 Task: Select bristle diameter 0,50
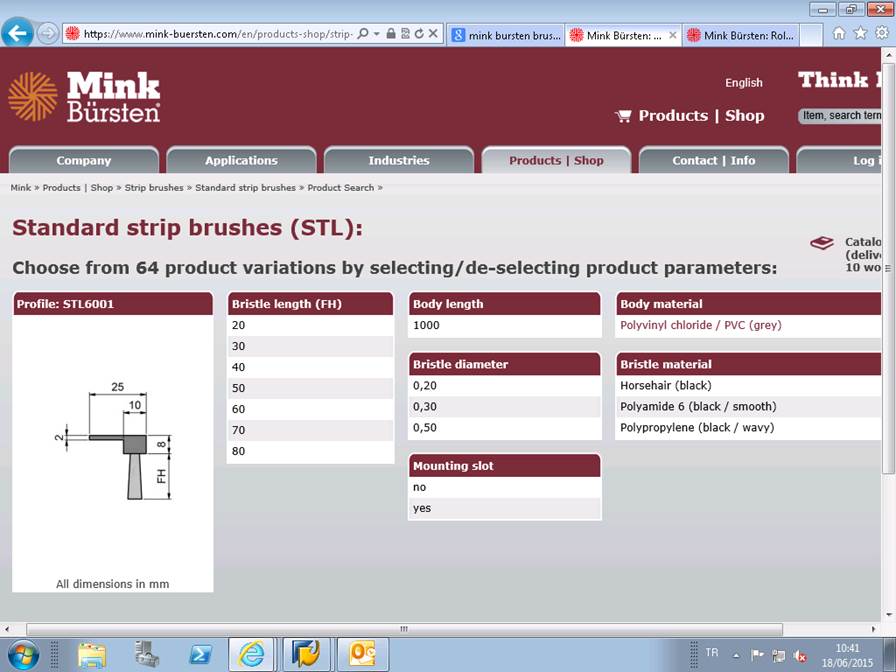click(505, 428)
